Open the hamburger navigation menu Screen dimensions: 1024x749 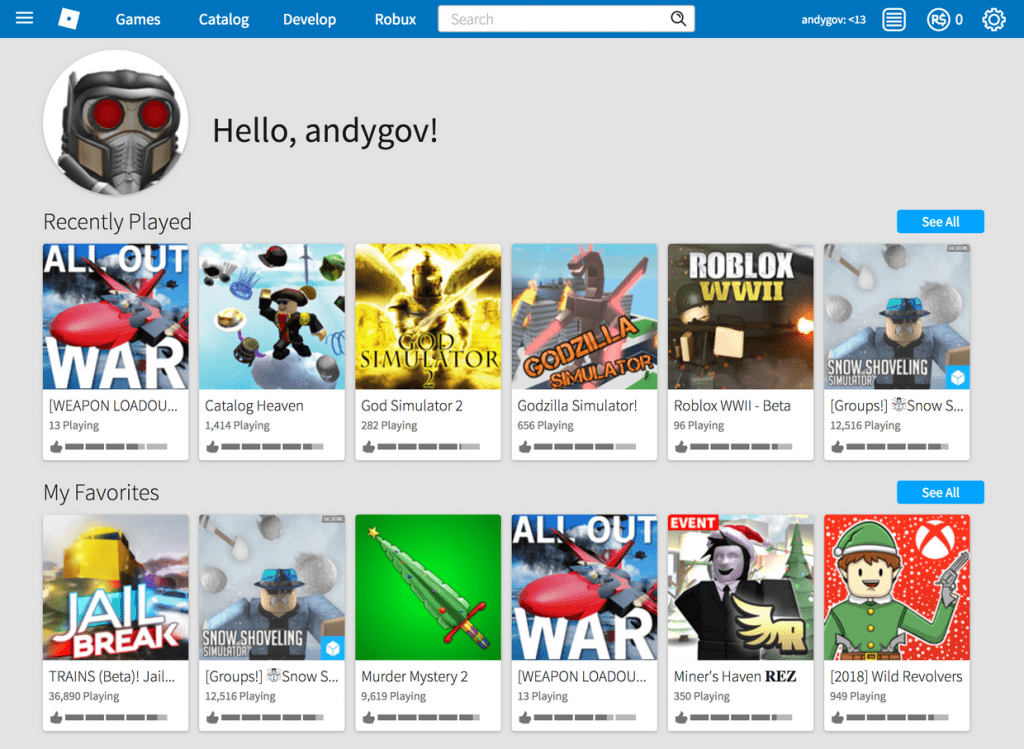(24, 18)
